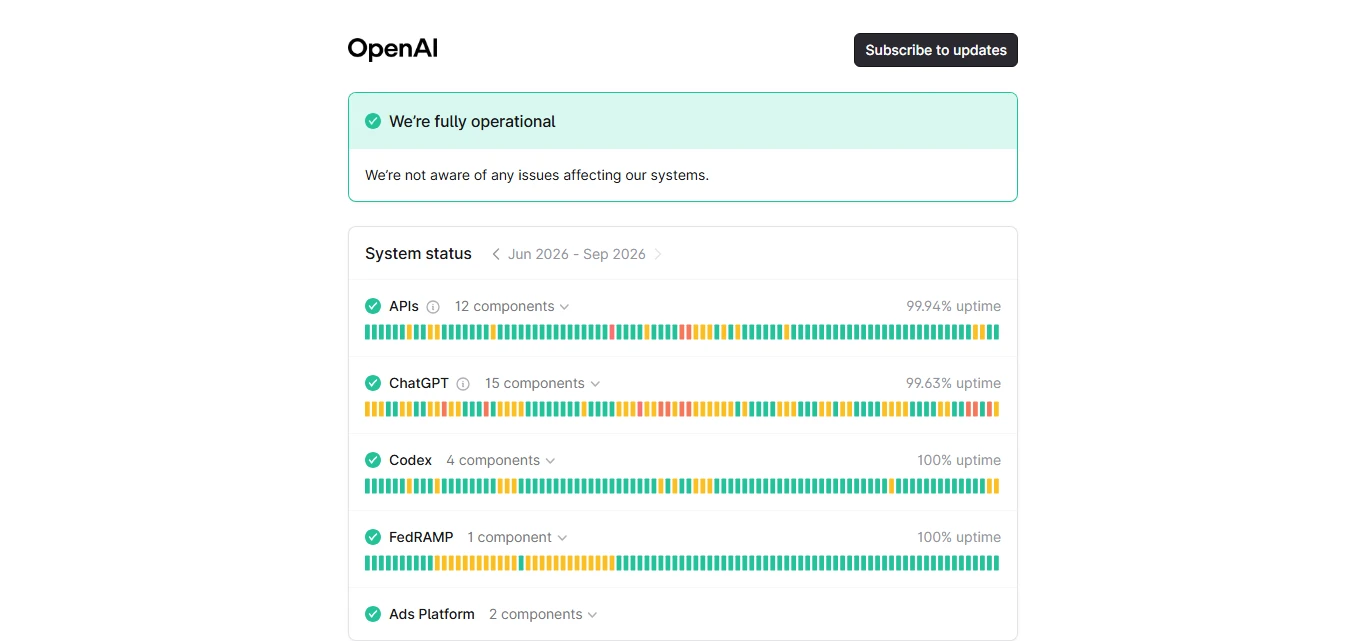Expand the FedRAMP 1 component dropdown
The width and height of the screenshot is (1366, 641).
click(x=517, y=537)
